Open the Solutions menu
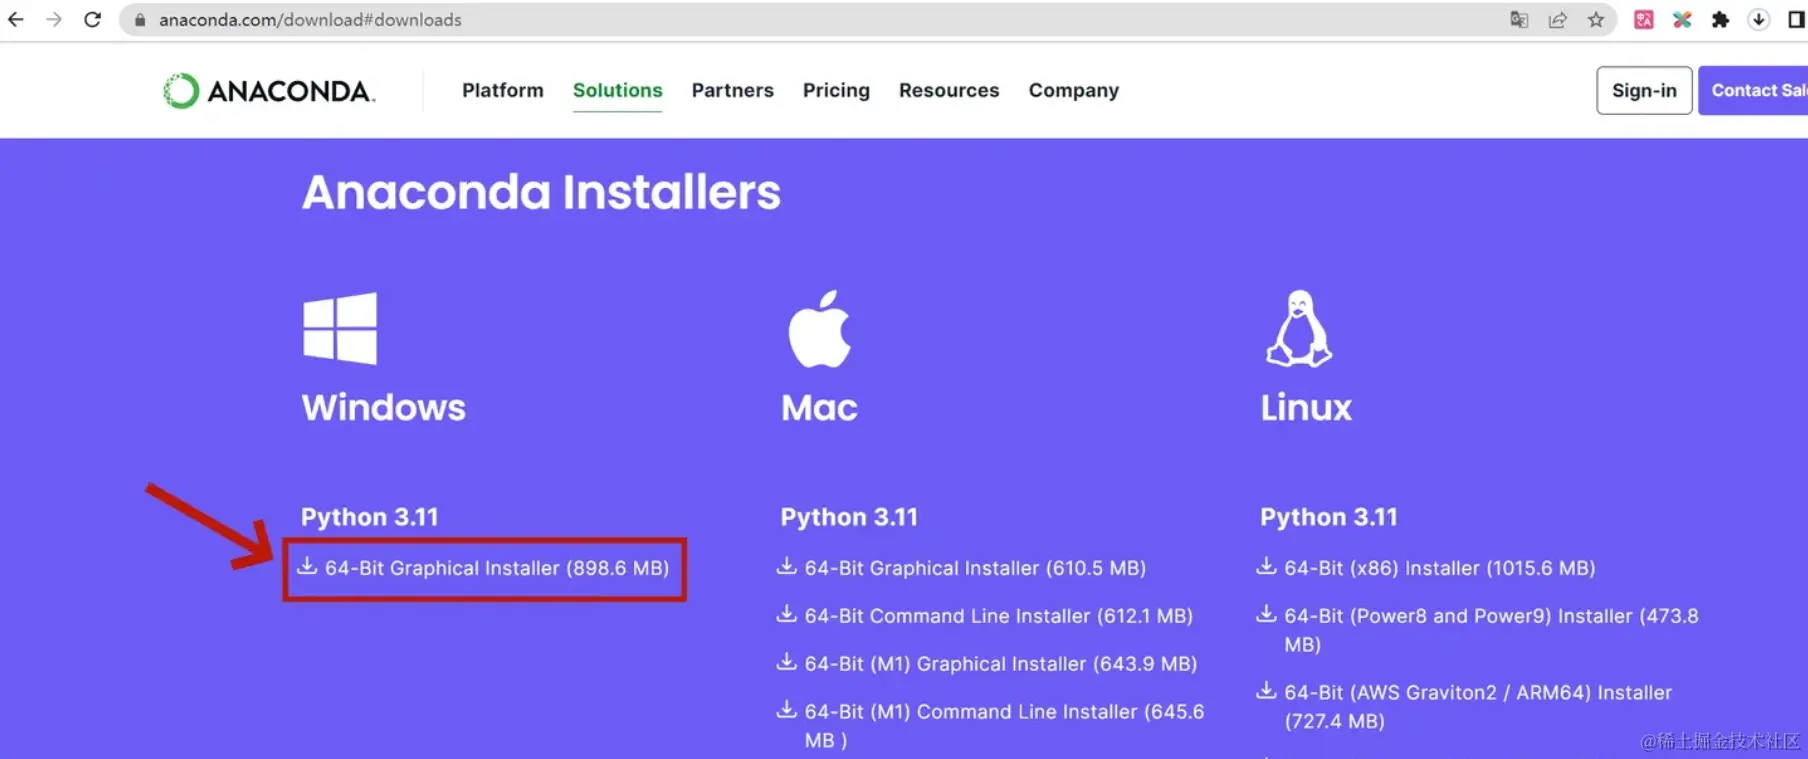Image resolution: width=1808 pixels, height=759 pixels. click(617, 90)
